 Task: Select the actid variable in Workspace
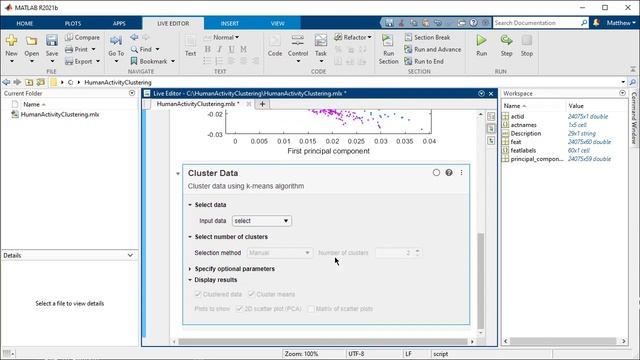517,116
